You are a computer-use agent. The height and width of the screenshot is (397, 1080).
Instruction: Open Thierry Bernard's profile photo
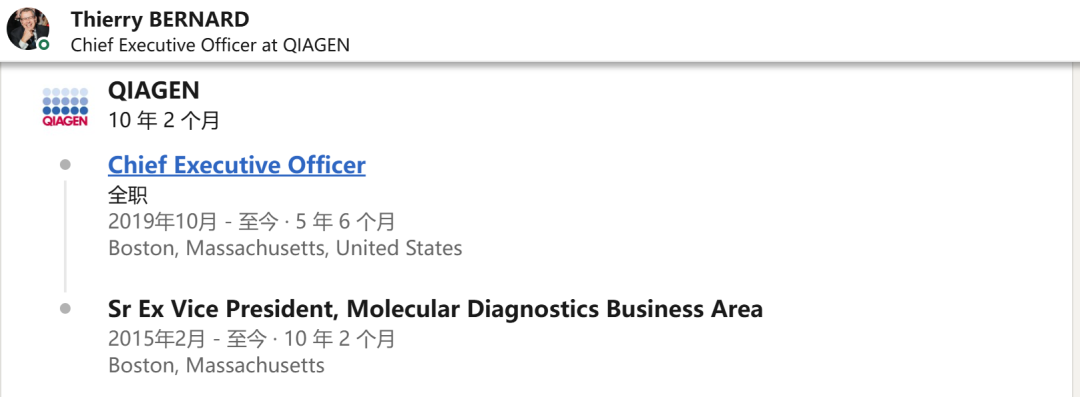click(28, 29)
